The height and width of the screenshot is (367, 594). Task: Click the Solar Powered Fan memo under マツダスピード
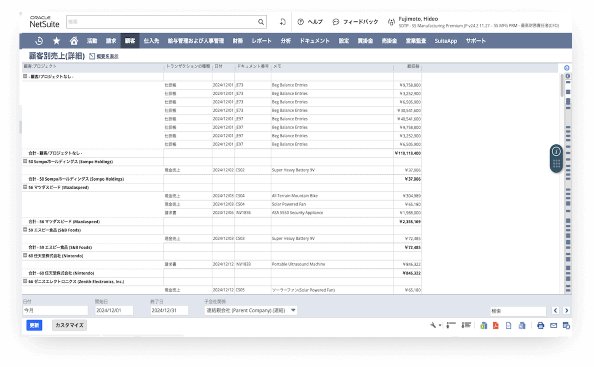pos(289,204)
